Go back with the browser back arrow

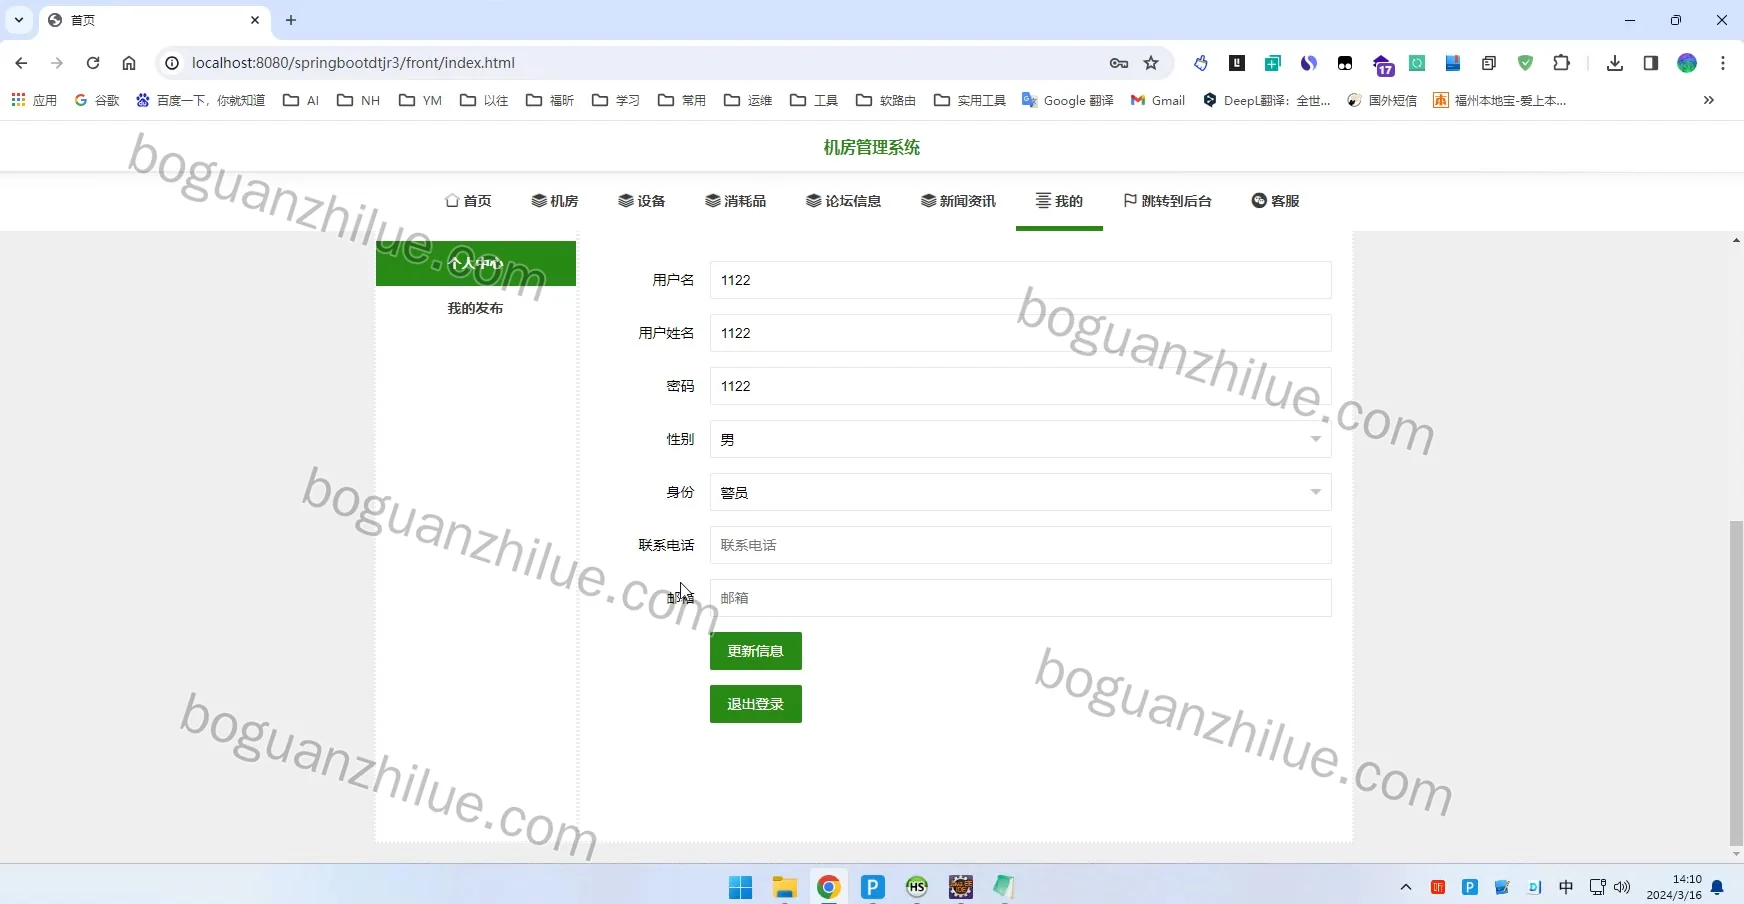pyautogui.click(x=21, y=63)
